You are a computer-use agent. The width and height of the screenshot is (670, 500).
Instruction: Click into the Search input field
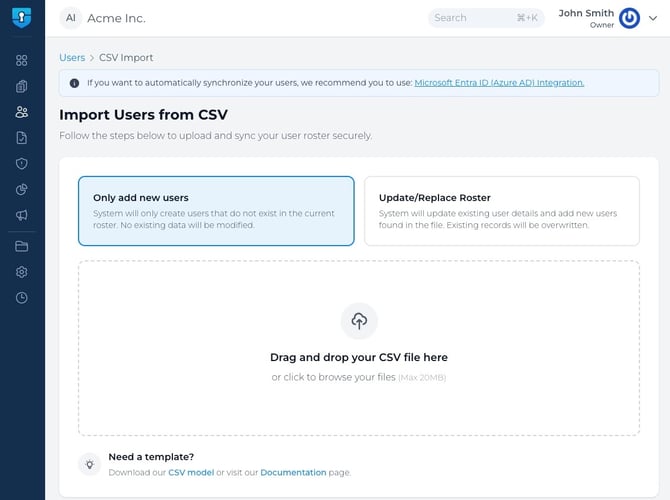[475, 18]
